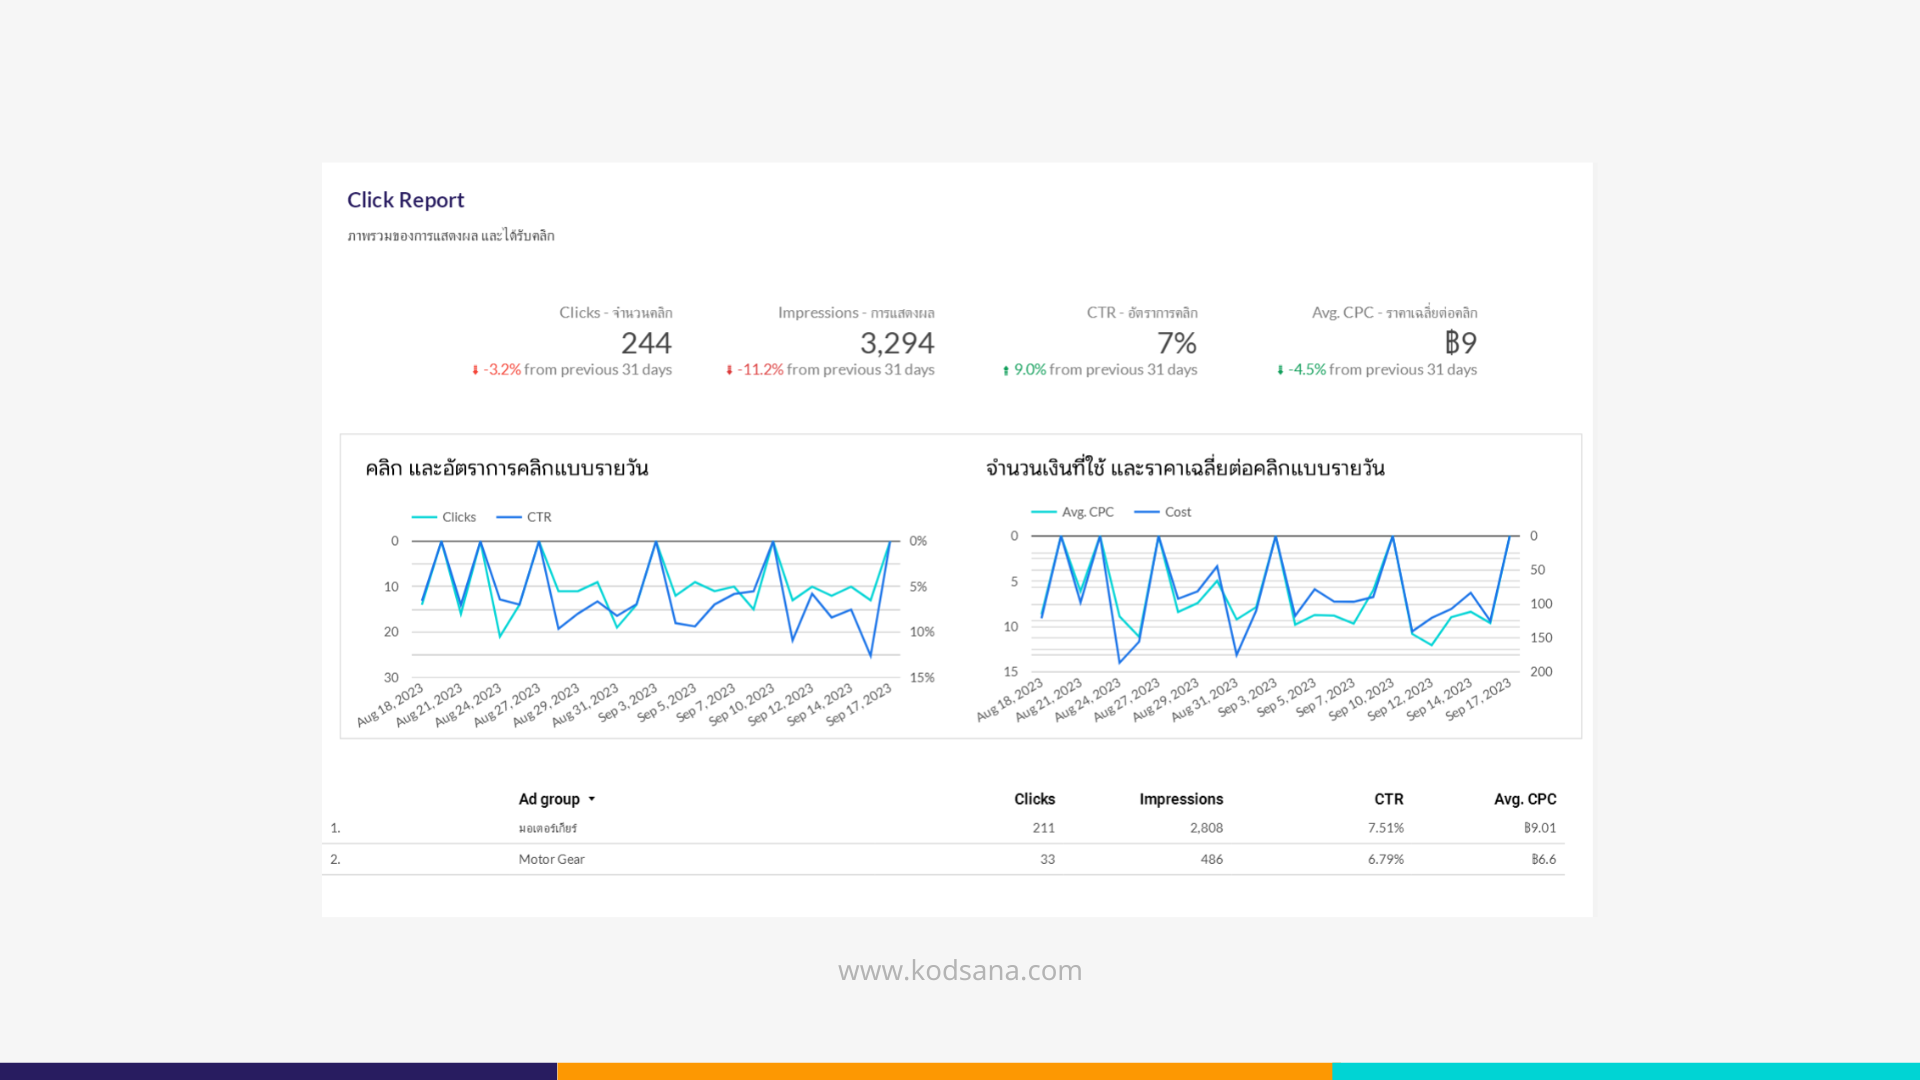
Task: Select the Impressions scorecard value 3,294
Action: (897, 343)
